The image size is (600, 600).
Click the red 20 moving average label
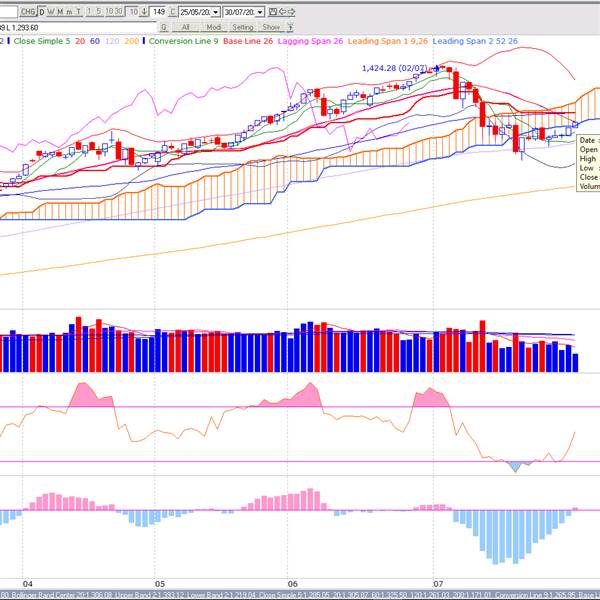80,41
